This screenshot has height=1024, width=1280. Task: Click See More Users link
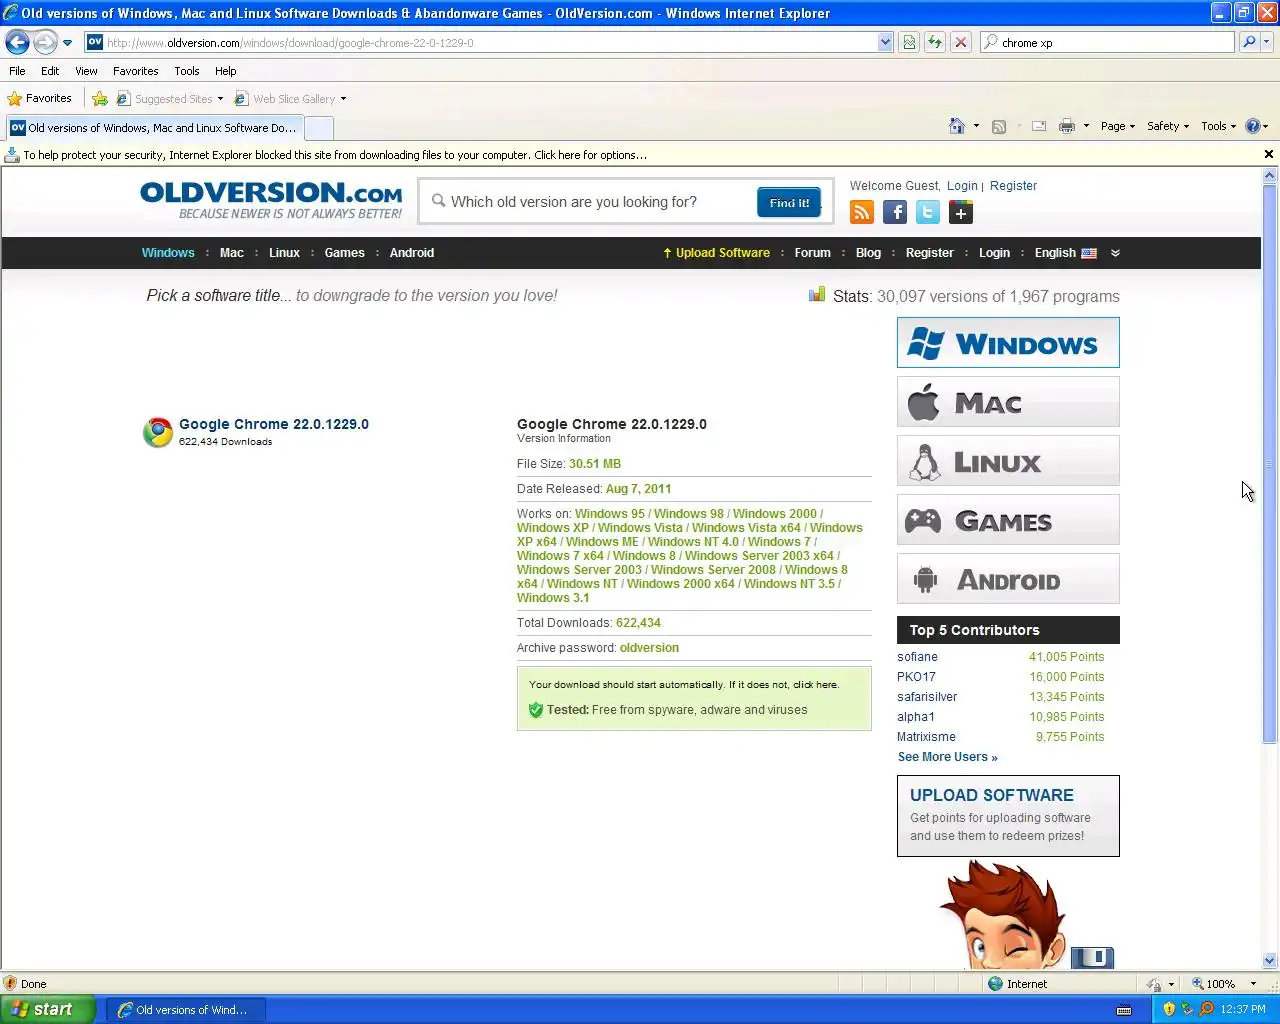947,757
